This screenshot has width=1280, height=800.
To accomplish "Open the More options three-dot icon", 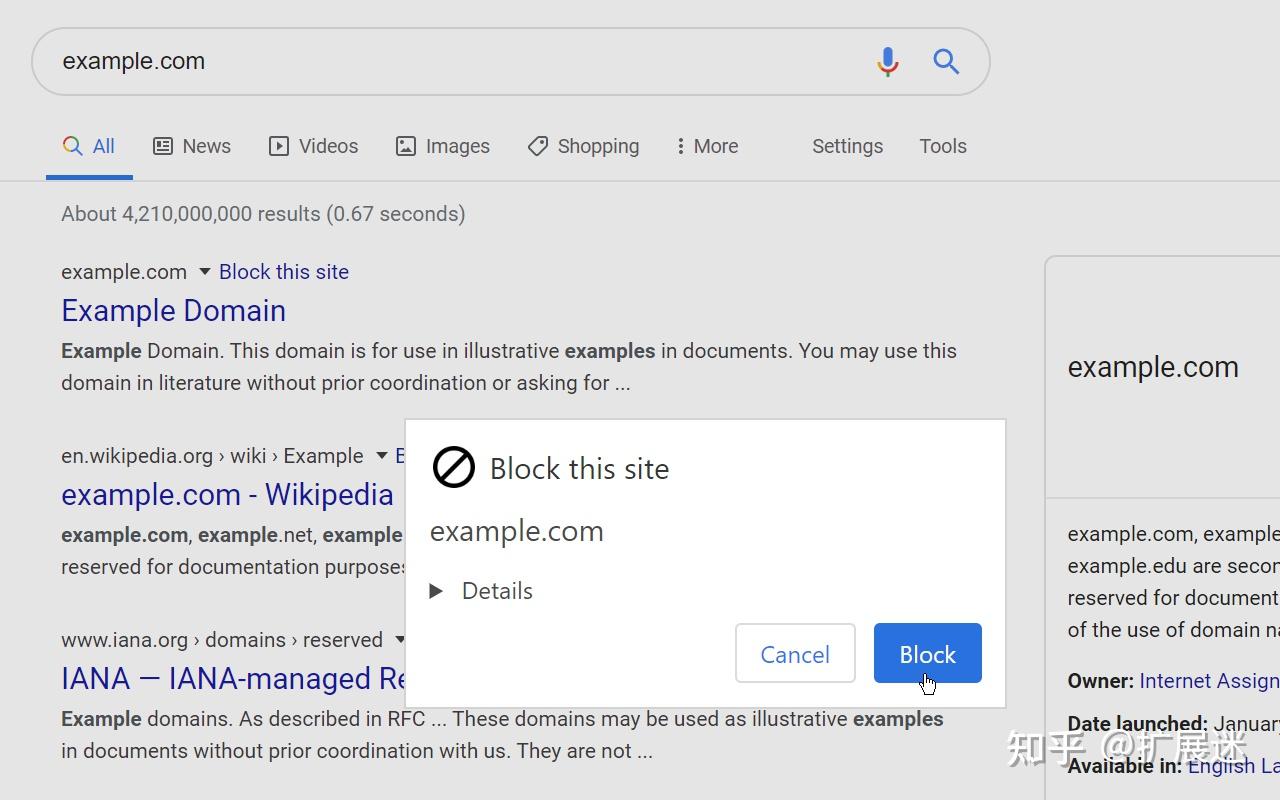I will click(x=679, y=146).
